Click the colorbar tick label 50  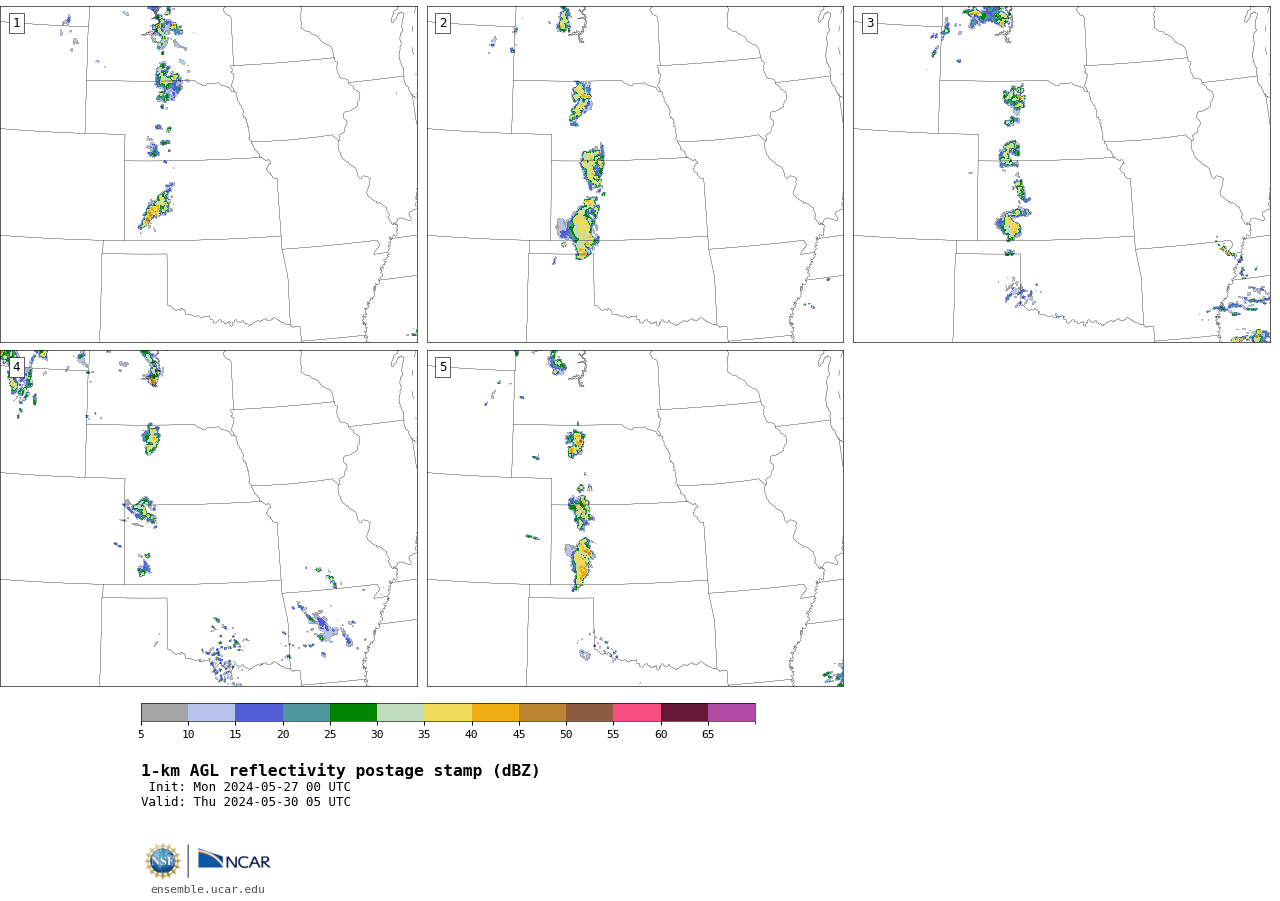pos(566,735)
